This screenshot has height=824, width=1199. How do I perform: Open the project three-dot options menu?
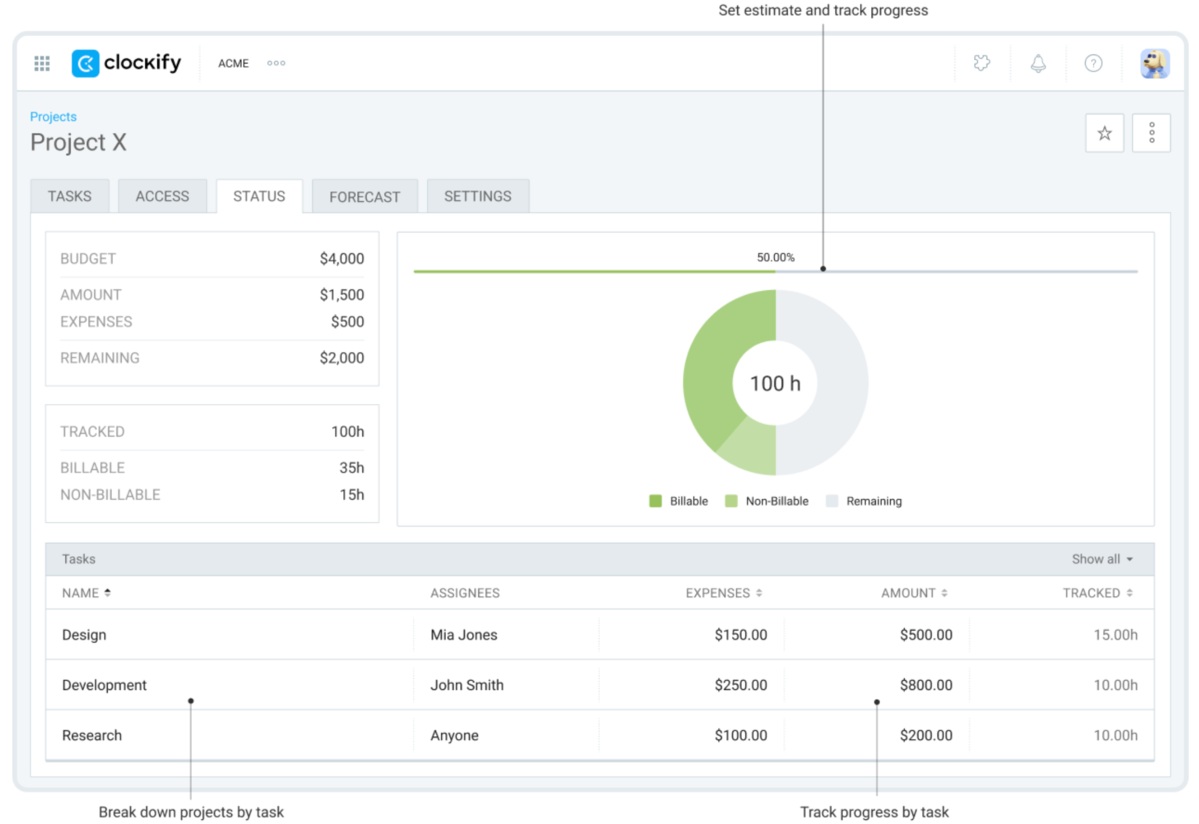(x=1152, y=134)
